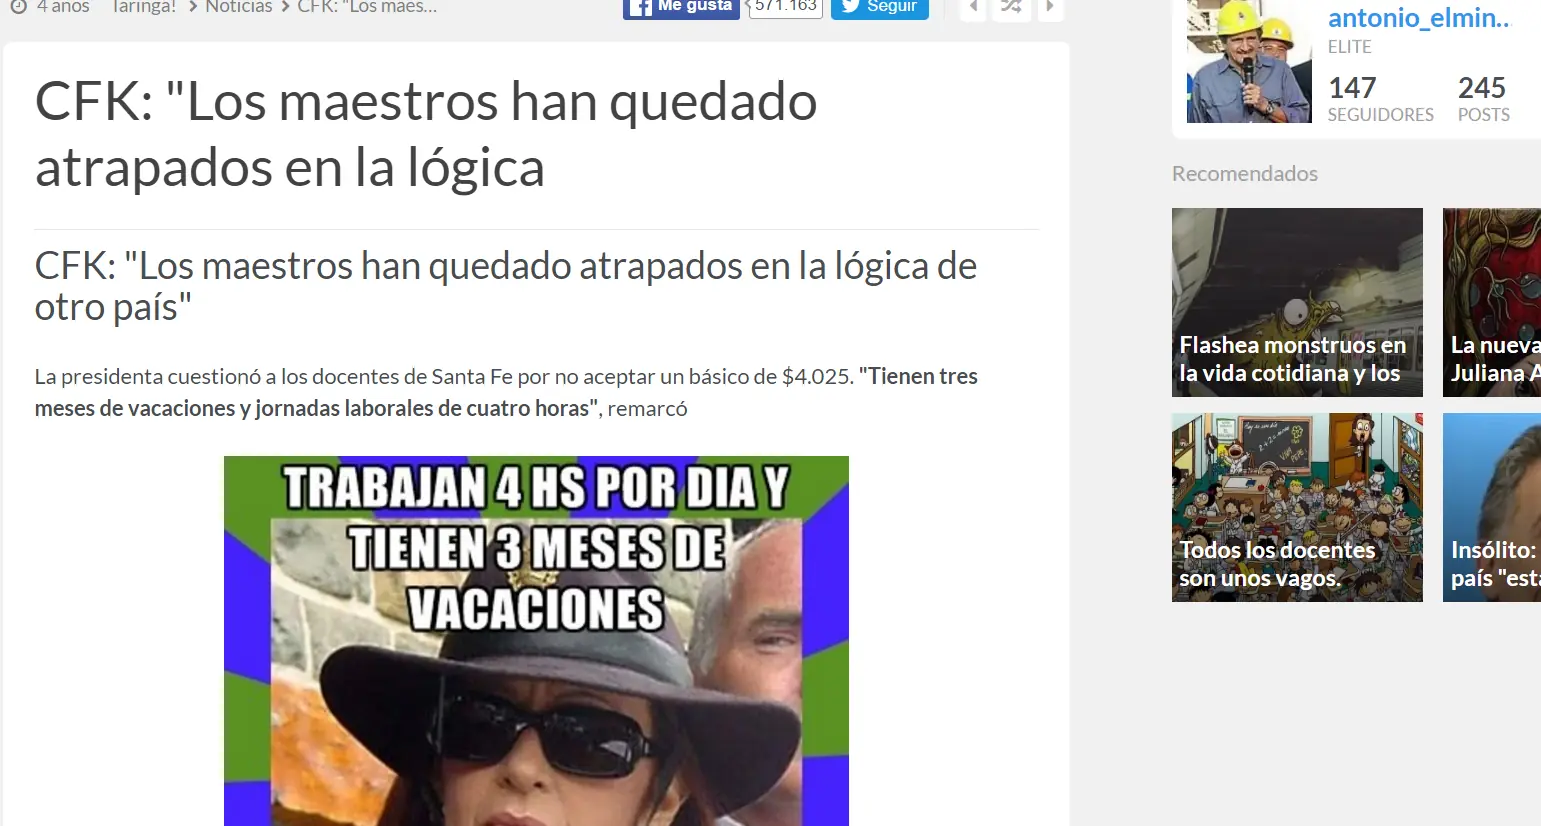Open the Noticias breadcrumb link
The width and height of the screenshot is (1541, 826).
tap(239, 7)
